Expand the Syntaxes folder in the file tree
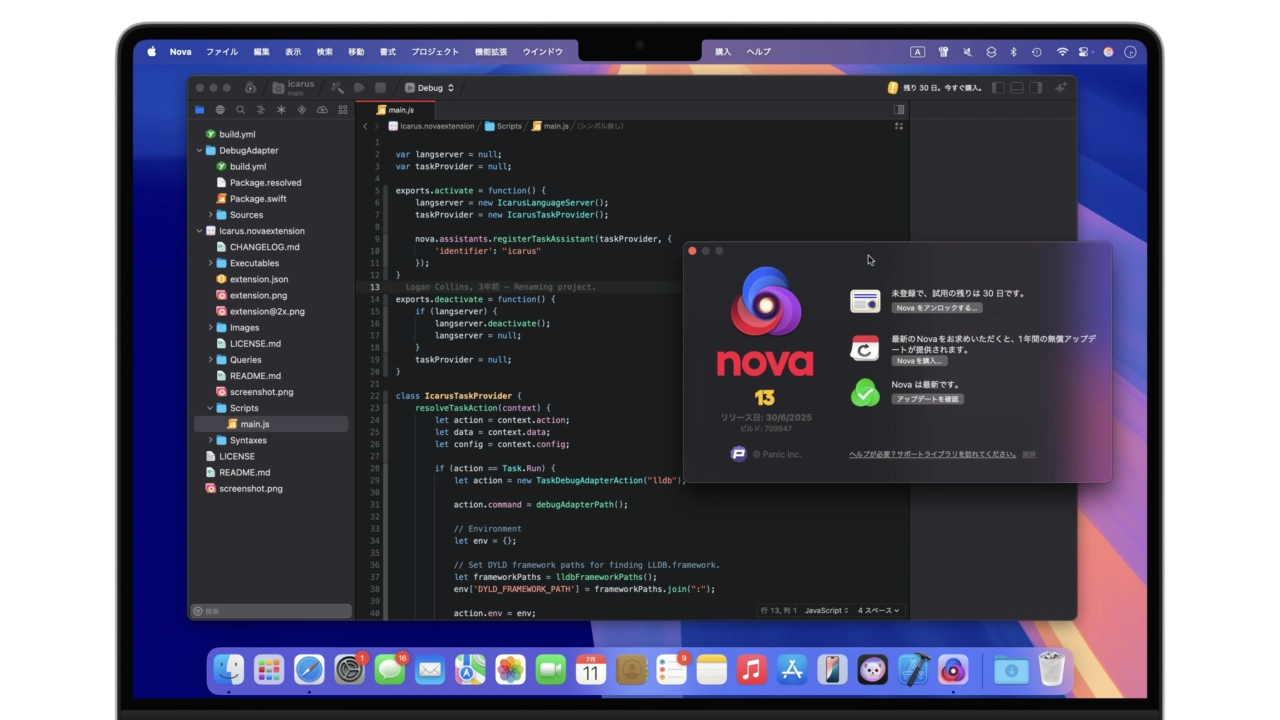Screen dimensions: 1280x720 tap(210, 440)
